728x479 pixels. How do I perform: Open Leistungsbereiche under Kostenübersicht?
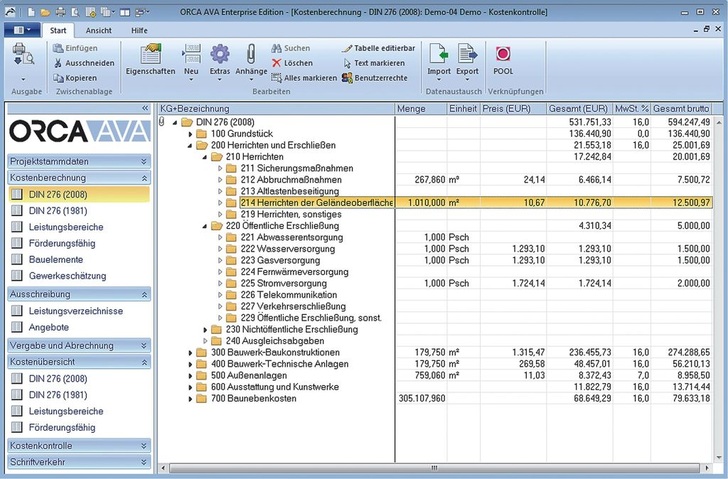coord(66,411)
